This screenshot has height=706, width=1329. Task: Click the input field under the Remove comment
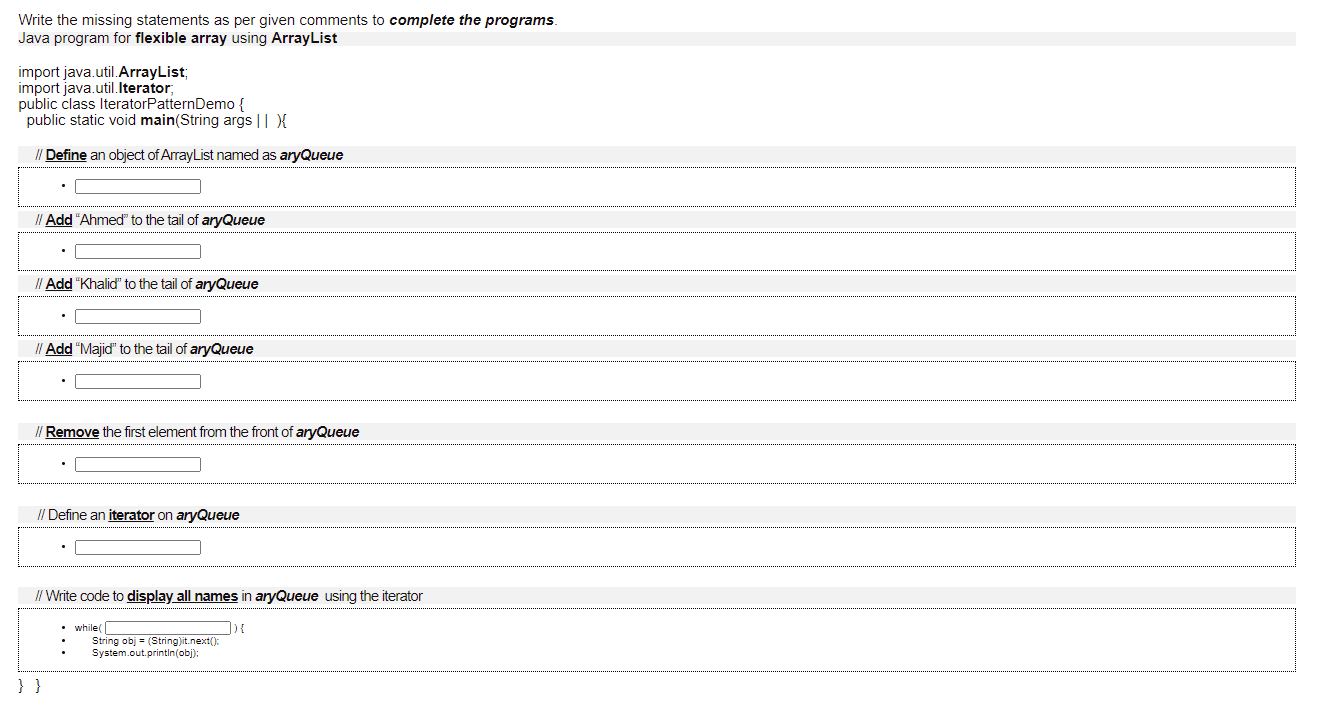(137, 464)
